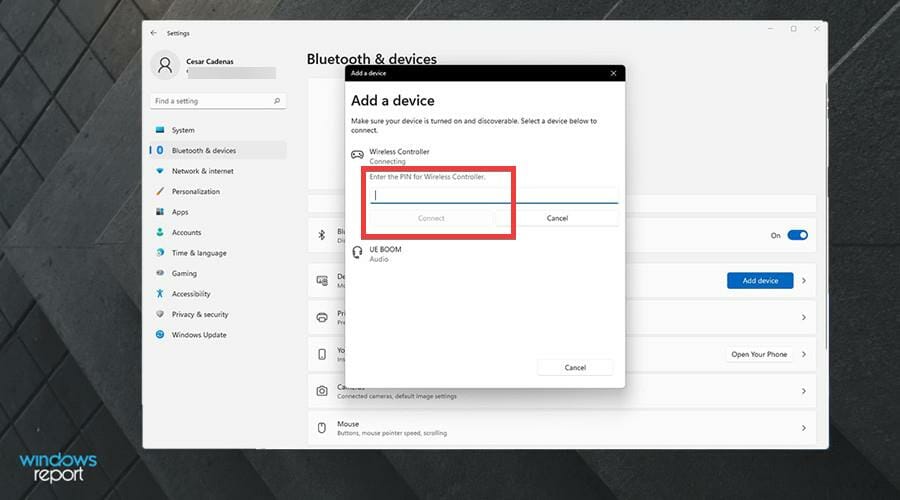Click the Cameras icon in device list
This screenshot has width=900, height=500.
(x=322, y=391)
